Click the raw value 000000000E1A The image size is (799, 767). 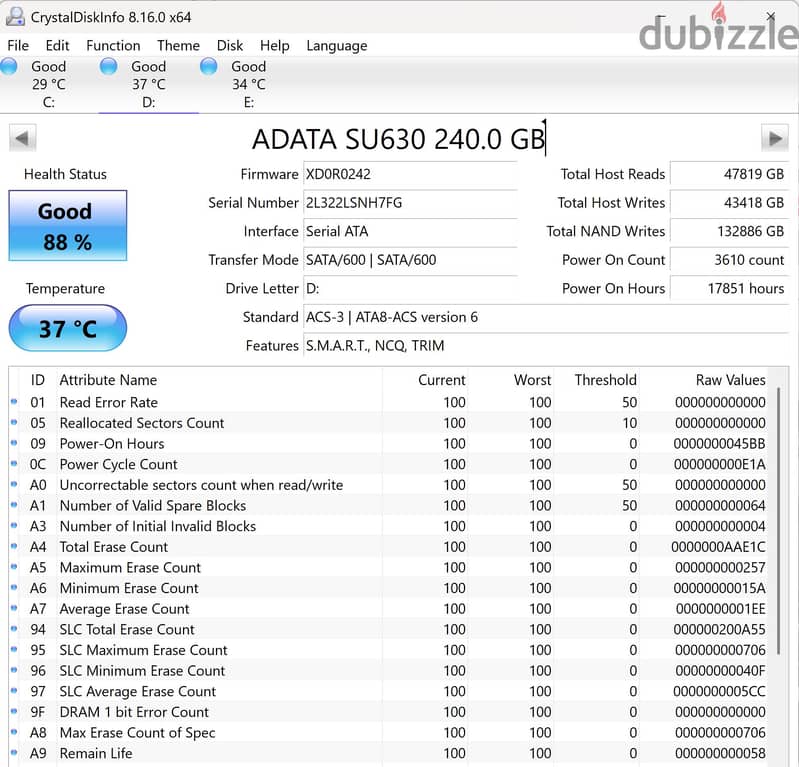pyautogui.click(x=720, y=464)
